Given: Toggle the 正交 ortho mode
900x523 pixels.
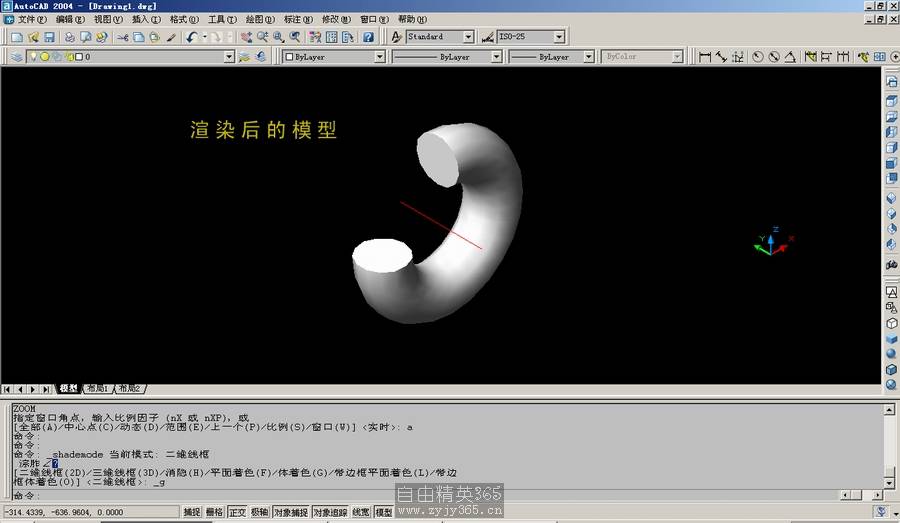Looking at the screenshot, I should point(237,512).
